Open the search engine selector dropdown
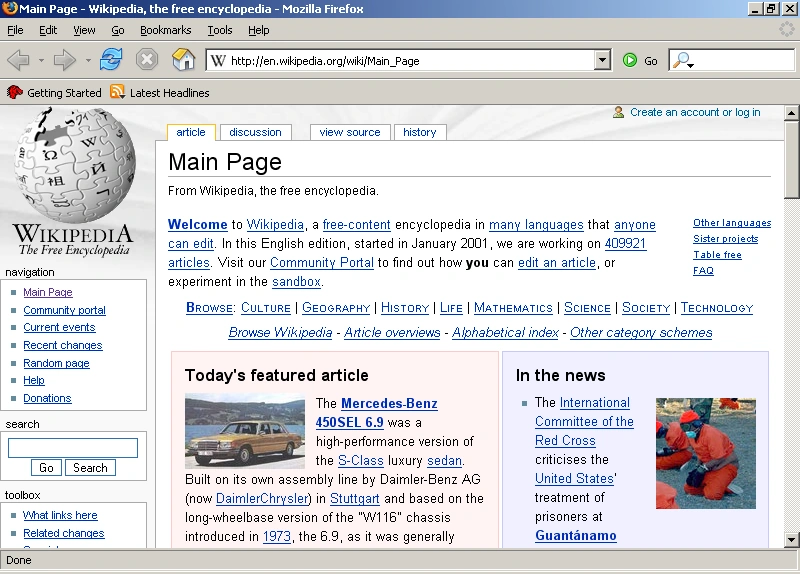The width and height of the screenshot is (800, 574). [x=683, y=61]
